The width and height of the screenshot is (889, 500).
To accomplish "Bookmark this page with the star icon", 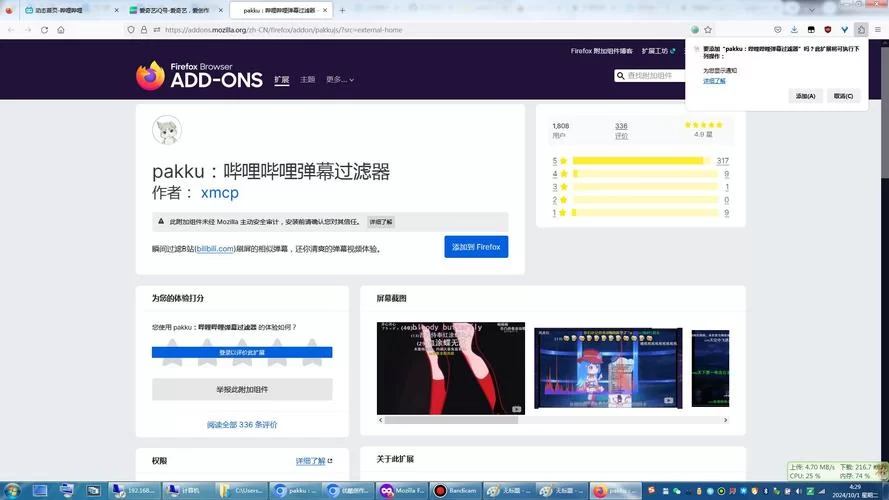I will (x=708, y=29).
